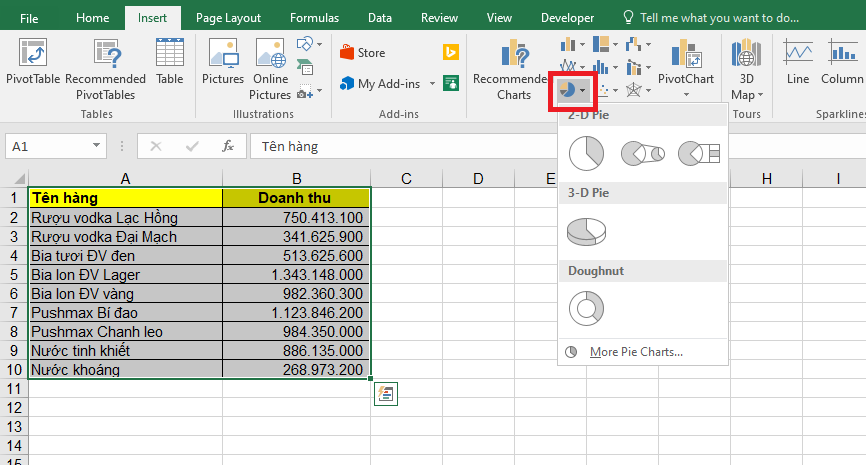Open the PivotChart dropdown
Image resolution: width=866 pixels, height=465 pixels.
click(x=686, y=94)
